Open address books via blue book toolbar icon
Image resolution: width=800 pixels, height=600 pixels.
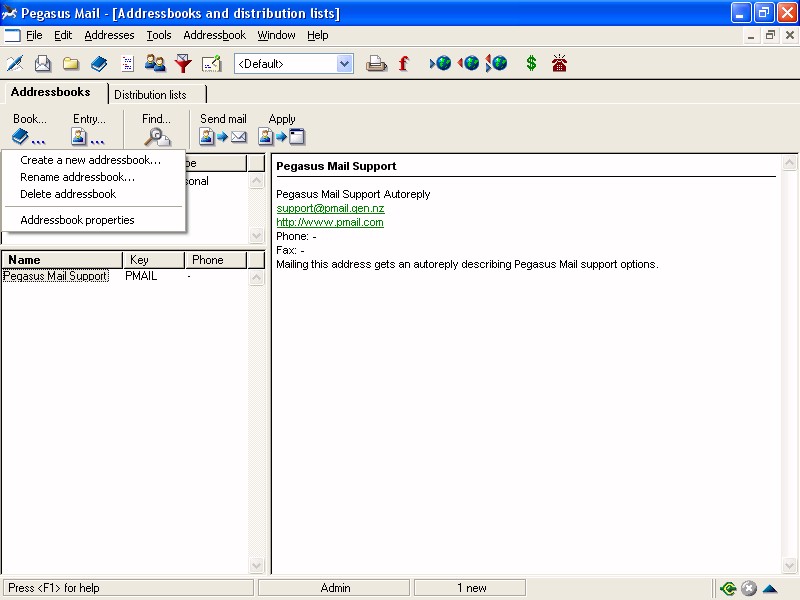point(99,64)
